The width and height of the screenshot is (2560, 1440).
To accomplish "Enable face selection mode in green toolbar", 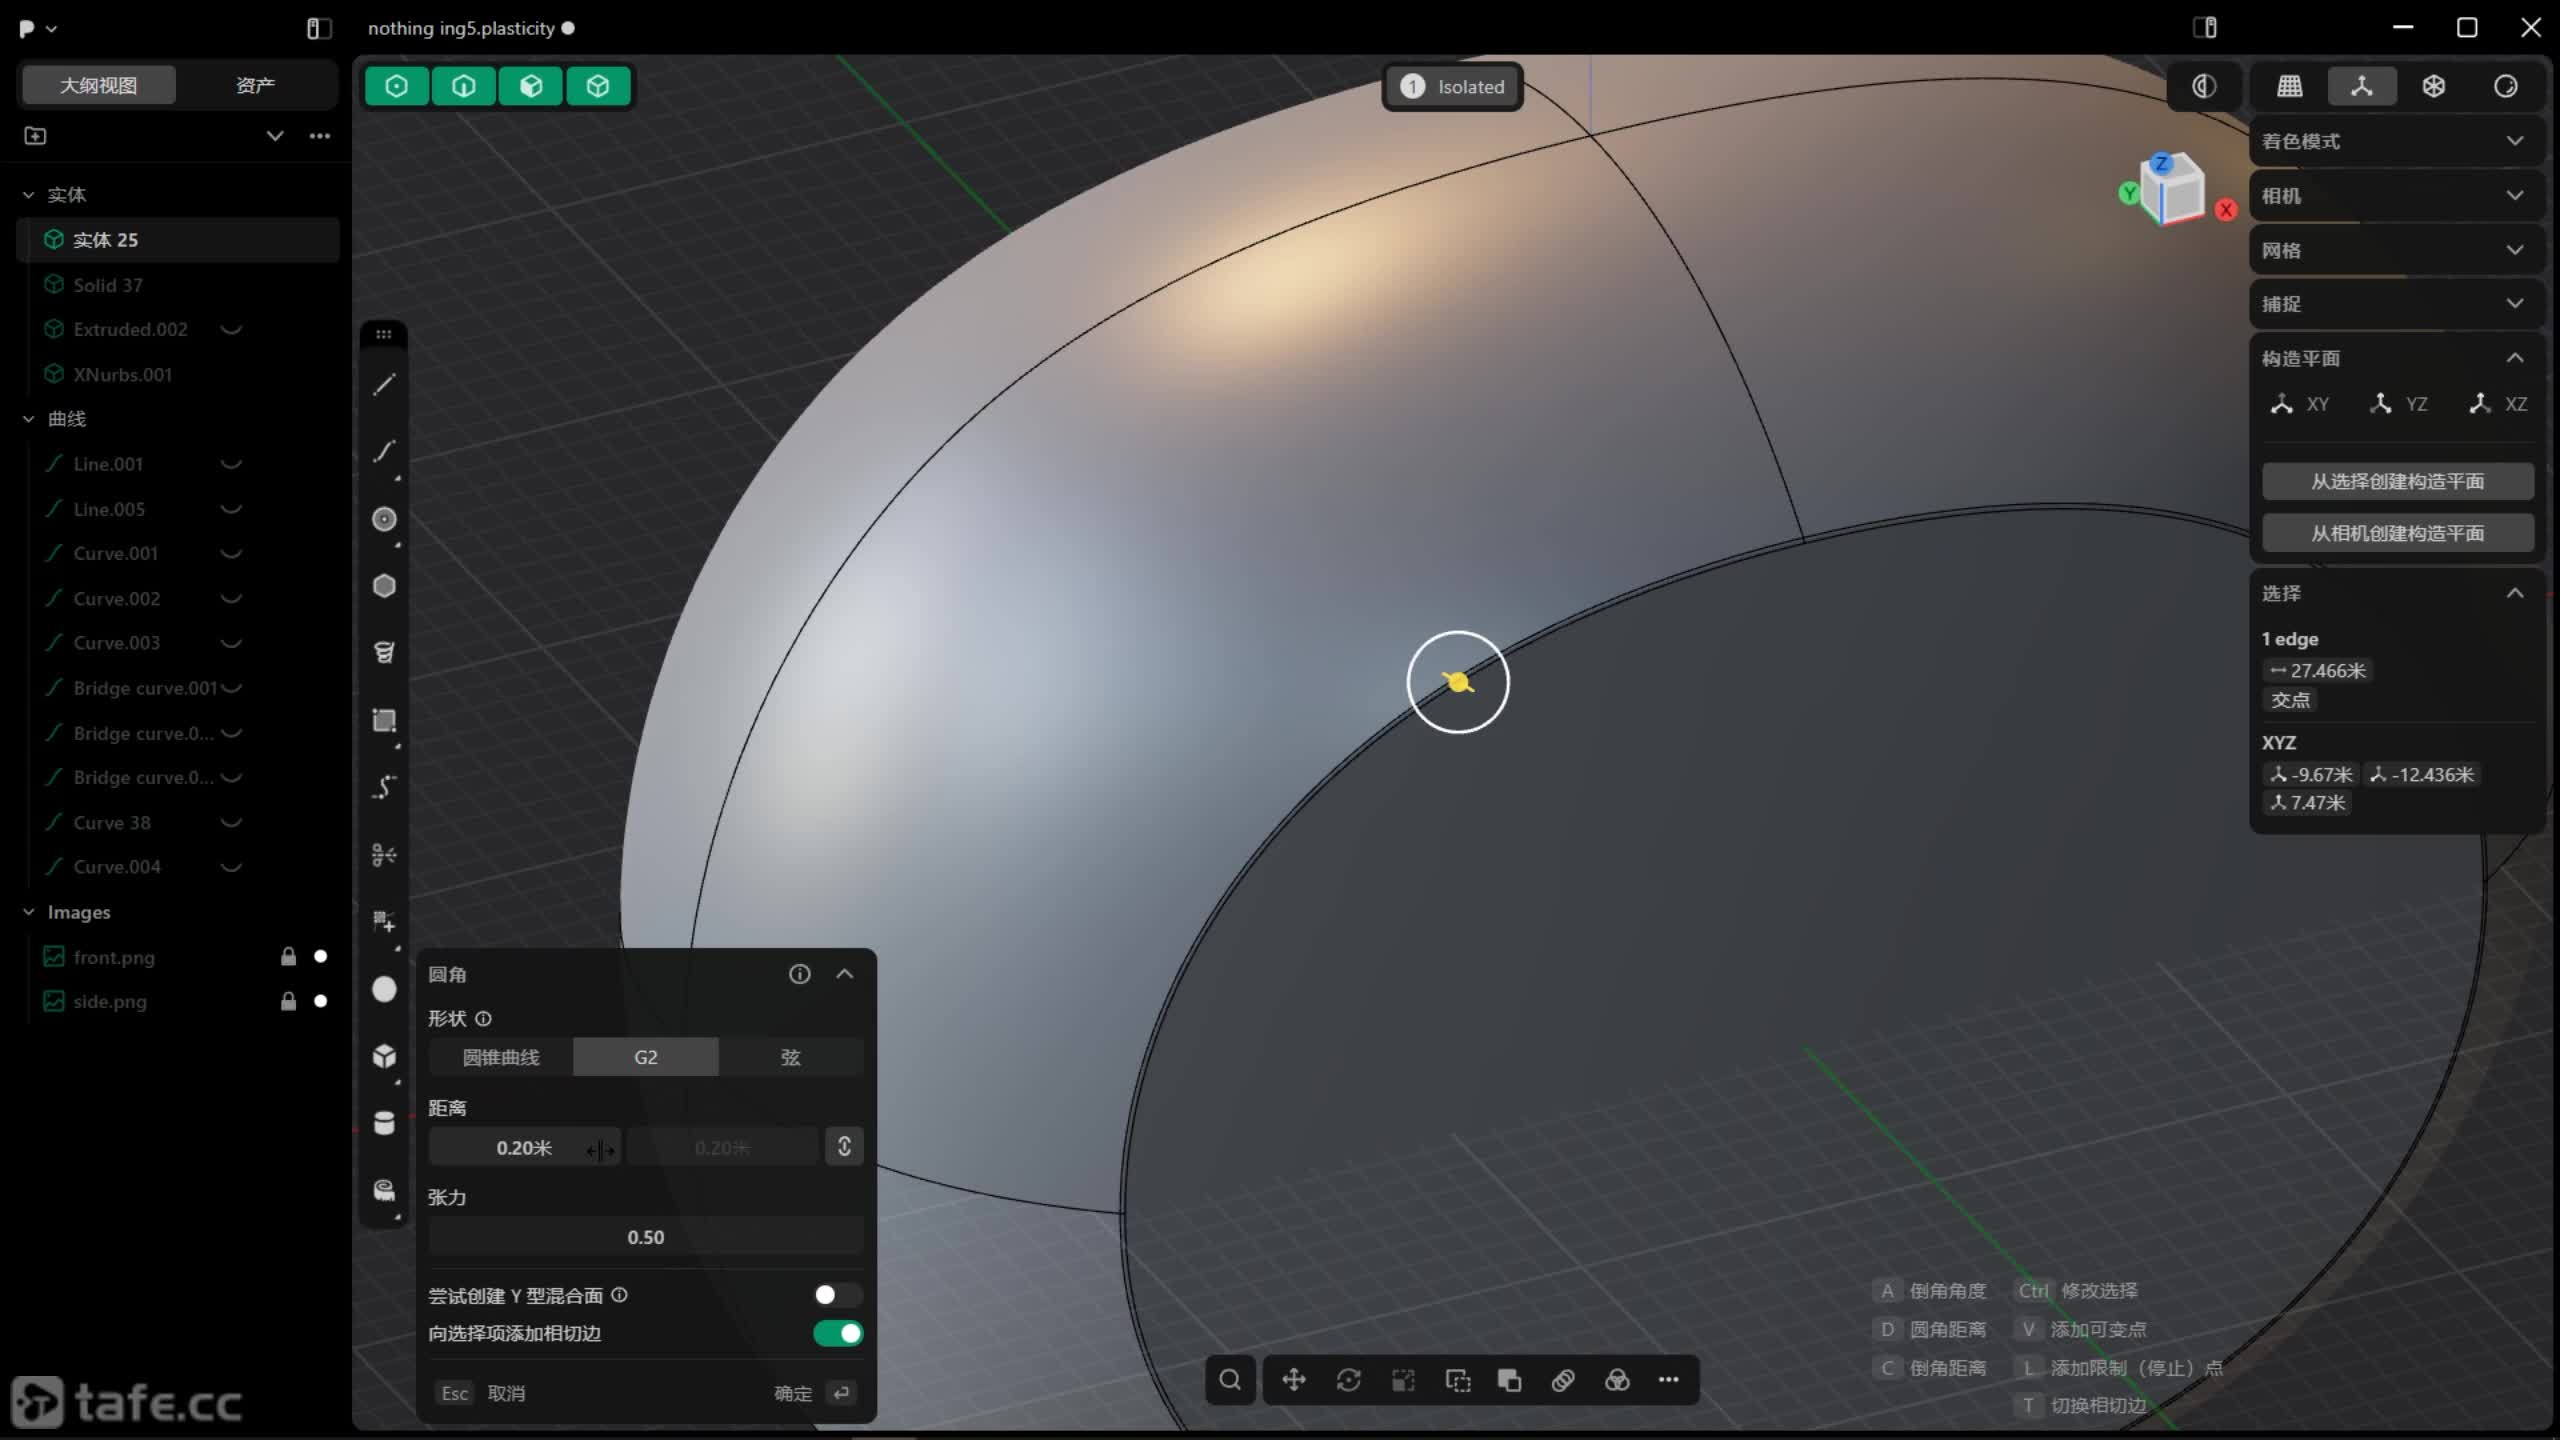I will (531, 86).
